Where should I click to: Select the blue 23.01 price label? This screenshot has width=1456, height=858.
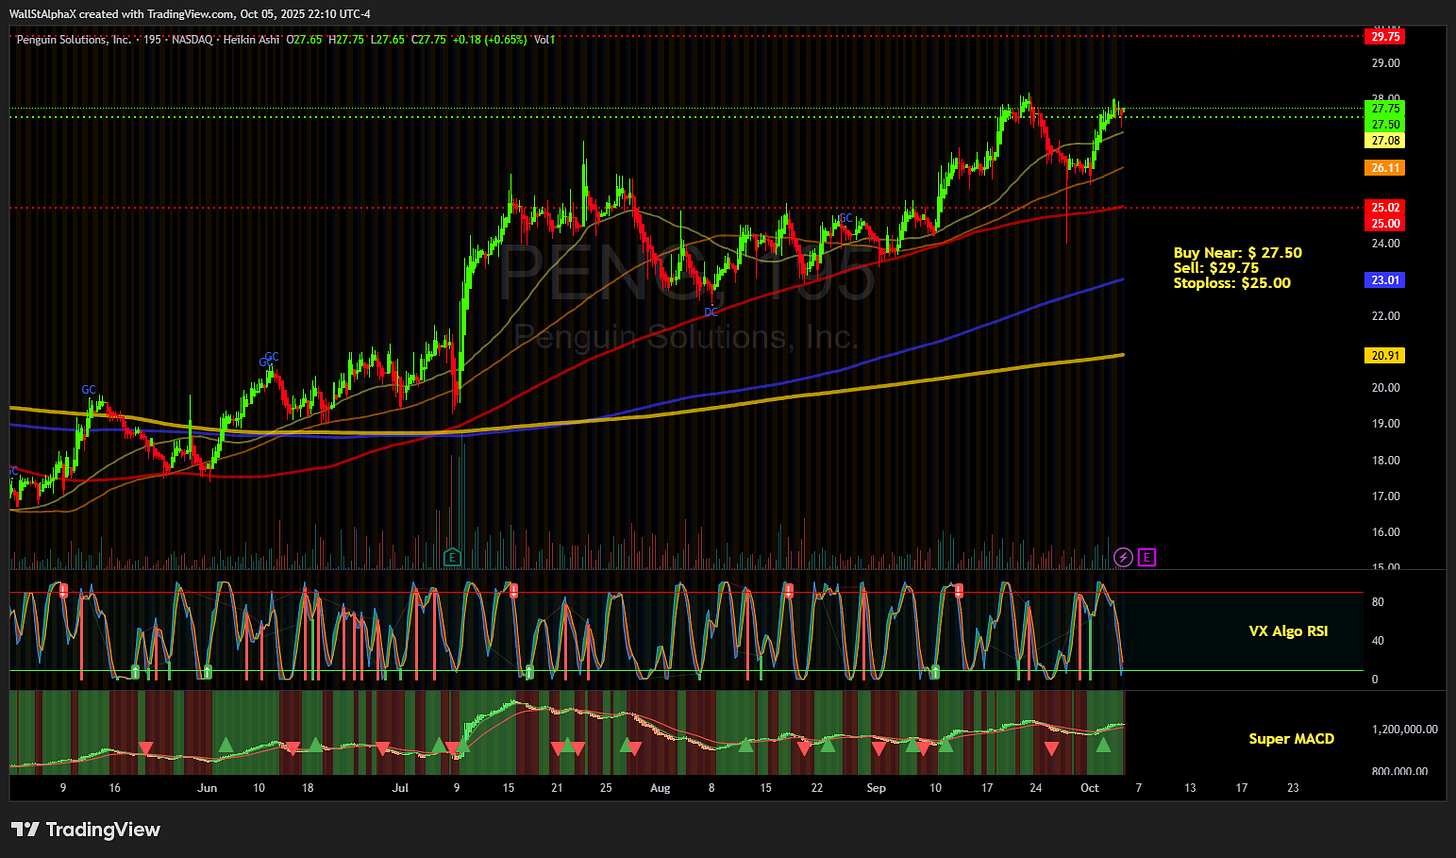point(1385,281)
